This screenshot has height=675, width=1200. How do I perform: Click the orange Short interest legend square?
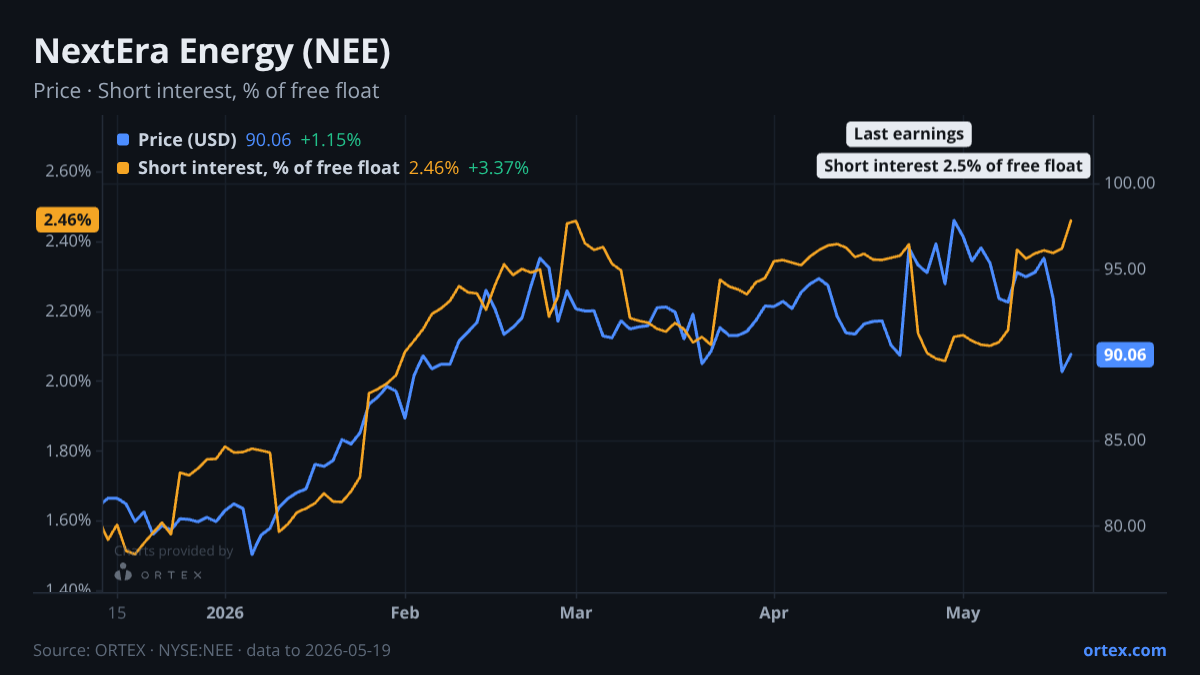coord(123,168)
